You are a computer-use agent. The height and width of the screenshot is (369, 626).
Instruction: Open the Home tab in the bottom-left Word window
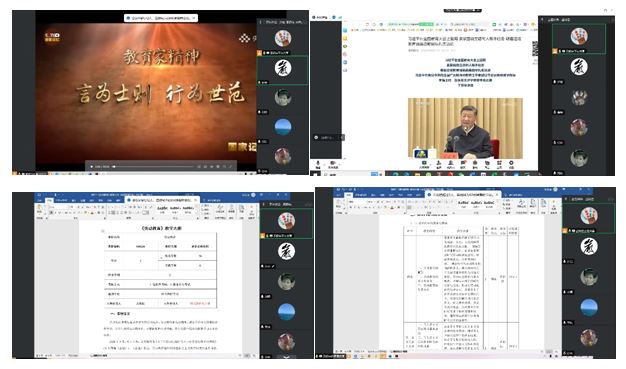point(50,200)
